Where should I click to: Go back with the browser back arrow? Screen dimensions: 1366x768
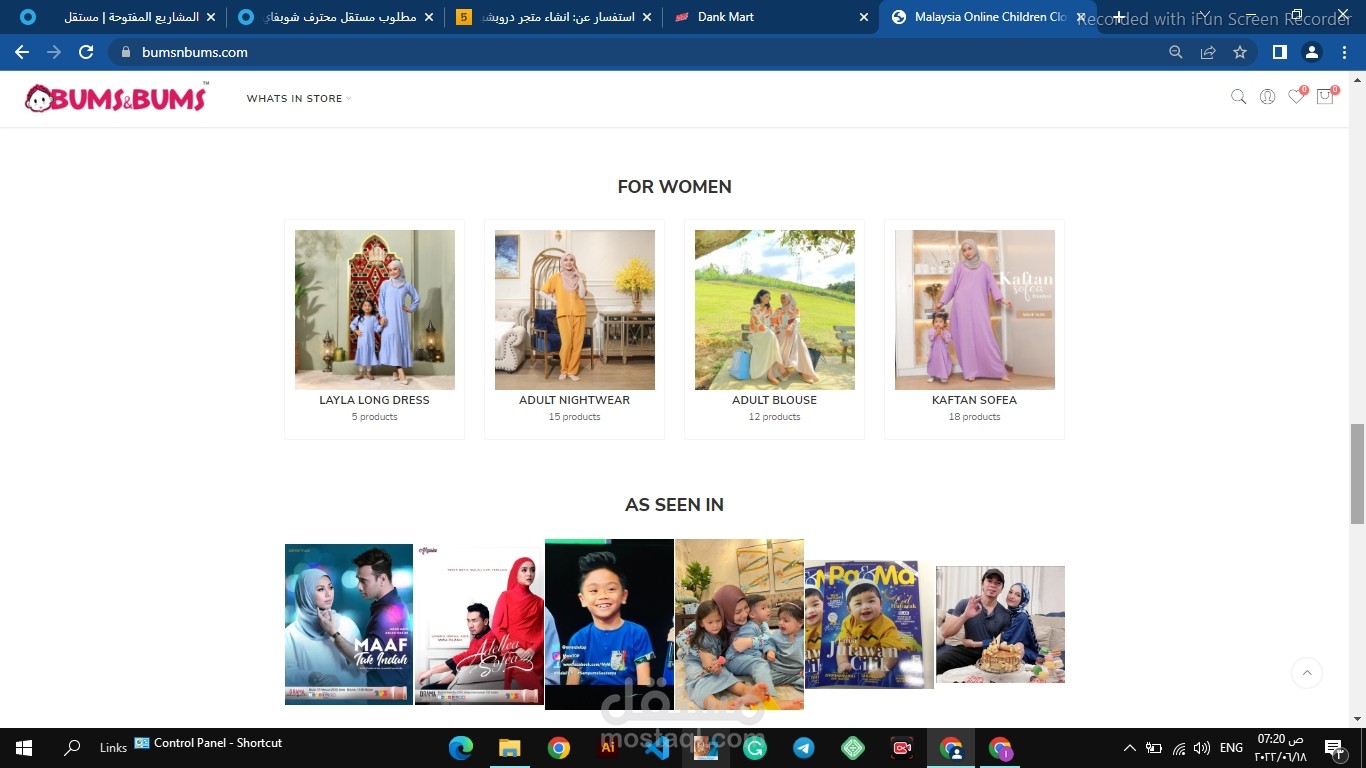[x=22, y=52]
